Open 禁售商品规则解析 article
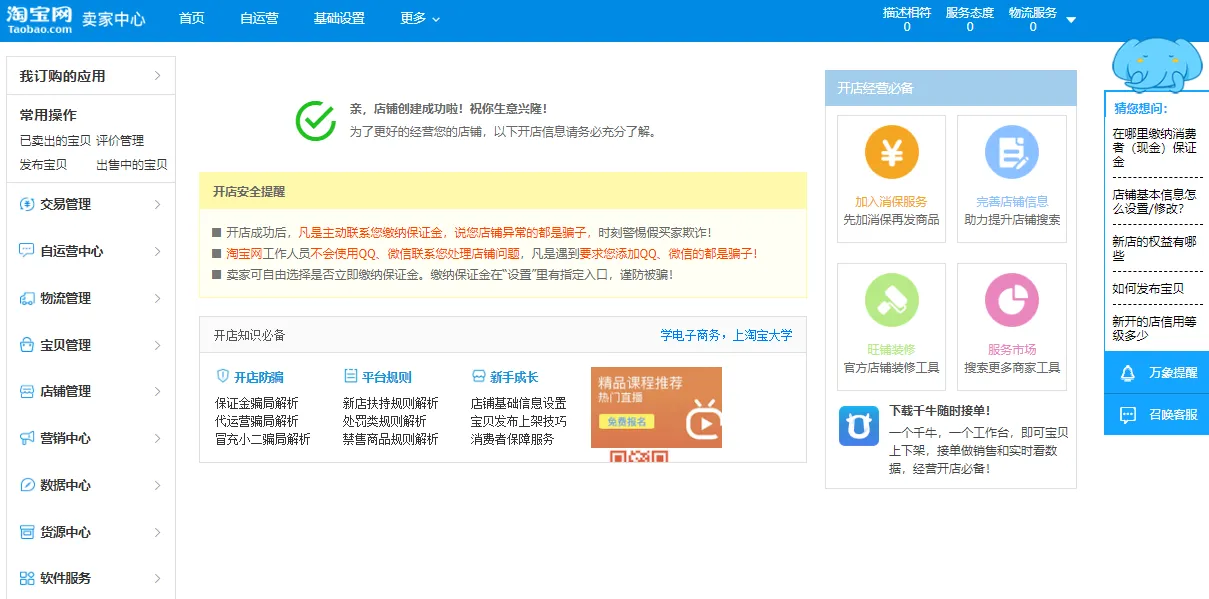This screenshot has height=599, width=1209. click(390, 439)
